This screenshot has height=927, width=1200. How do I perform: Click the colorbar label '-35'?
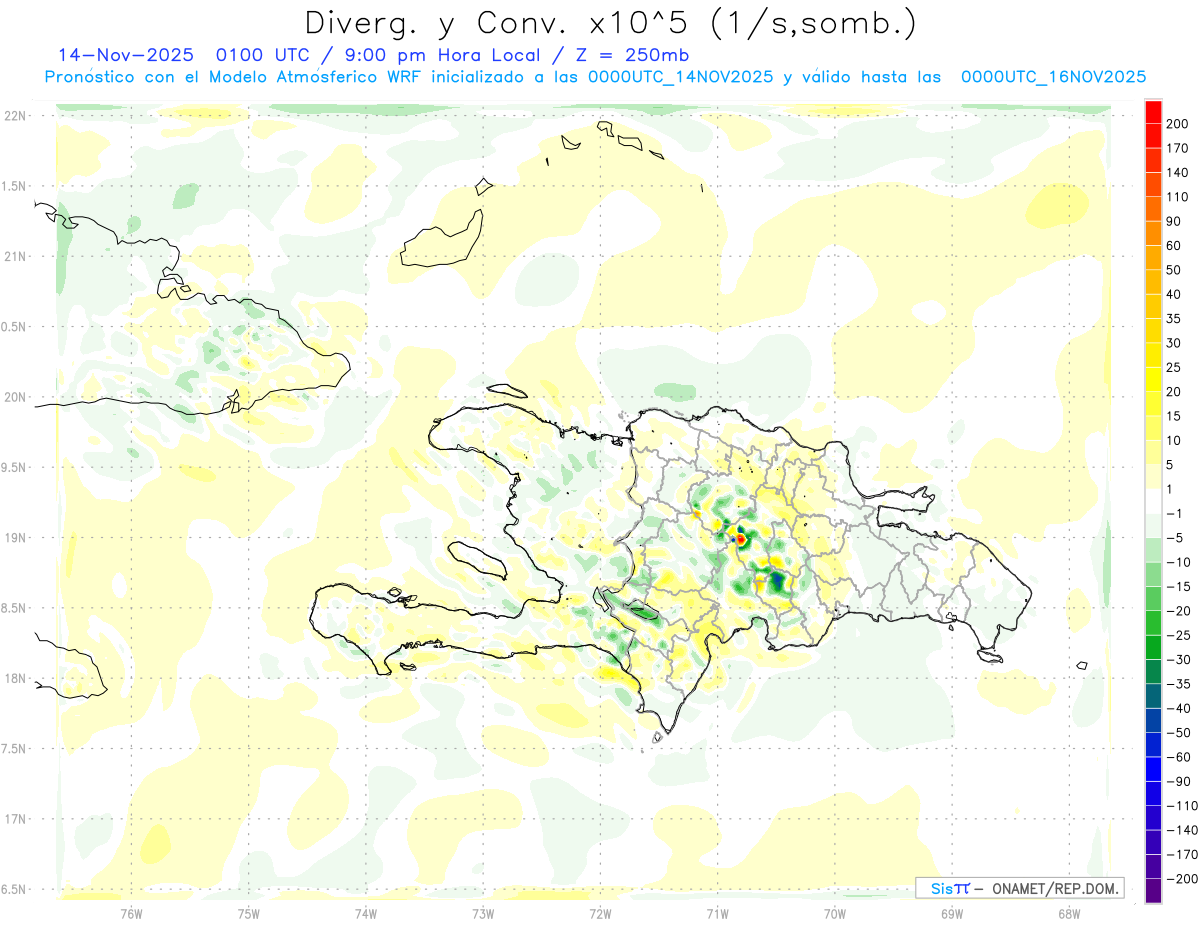(x=1178, y=684)
